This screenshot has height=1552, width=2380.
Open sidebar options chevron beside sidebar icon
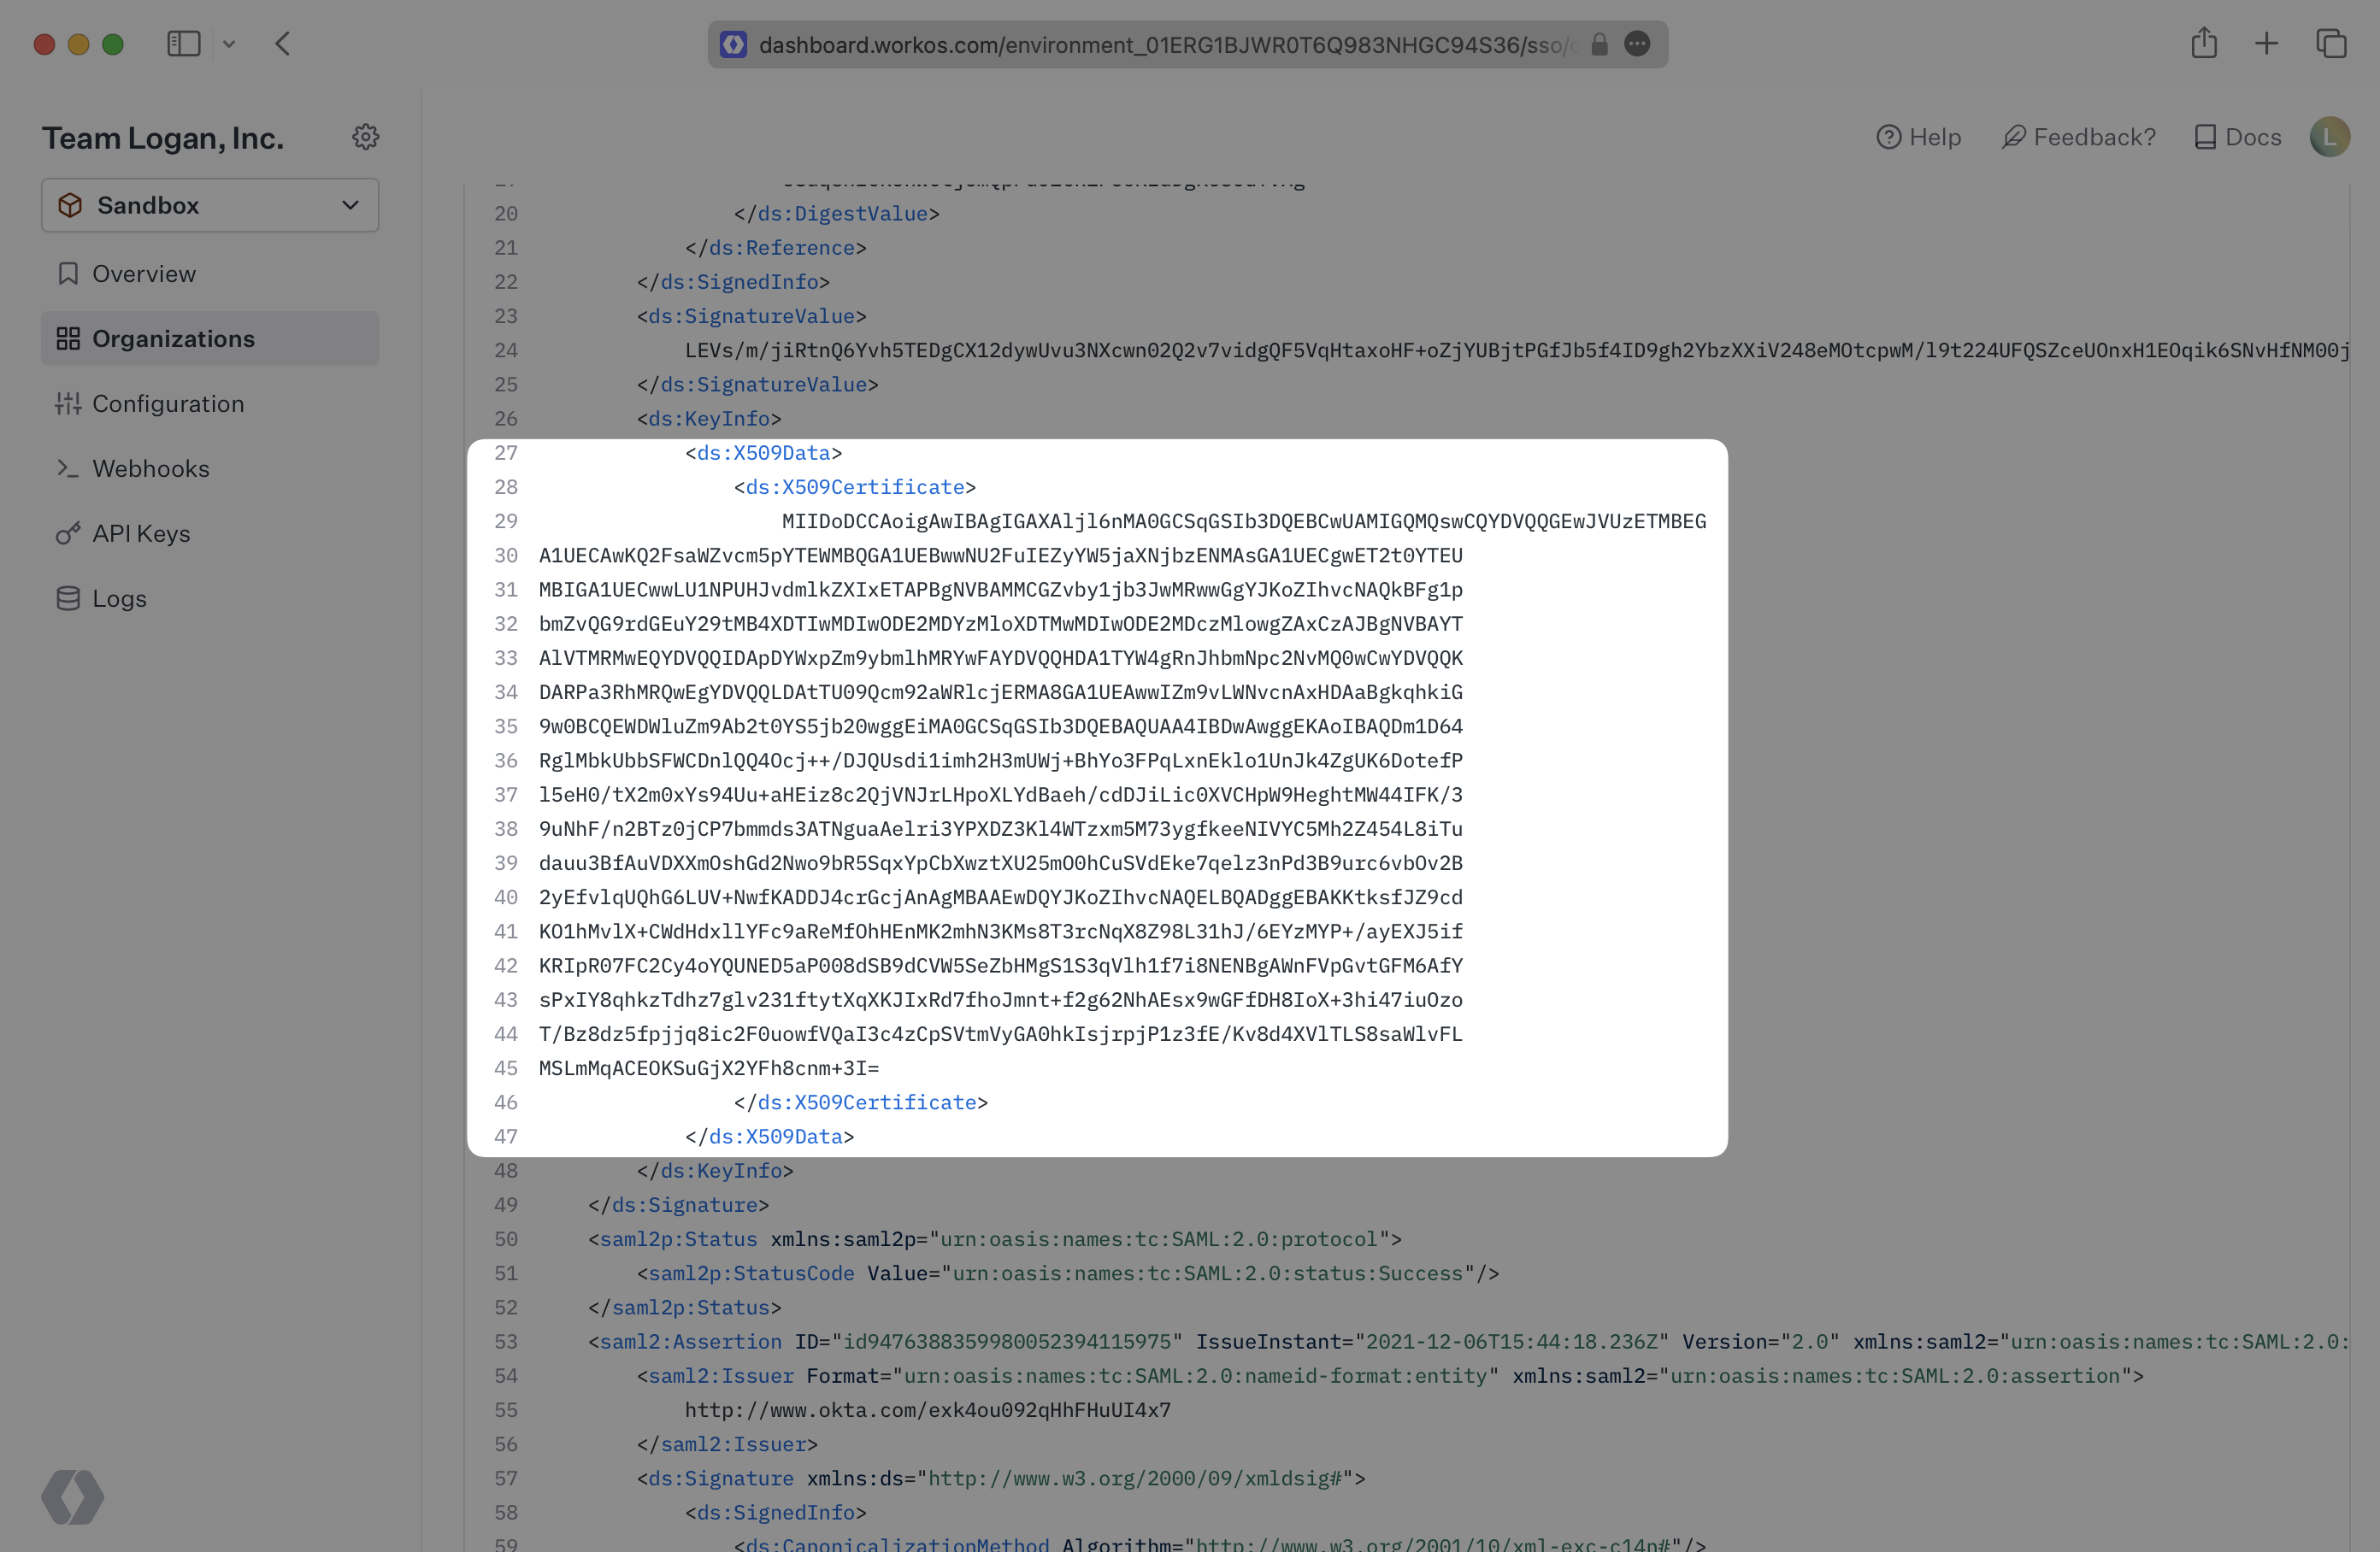pos(229,44)
